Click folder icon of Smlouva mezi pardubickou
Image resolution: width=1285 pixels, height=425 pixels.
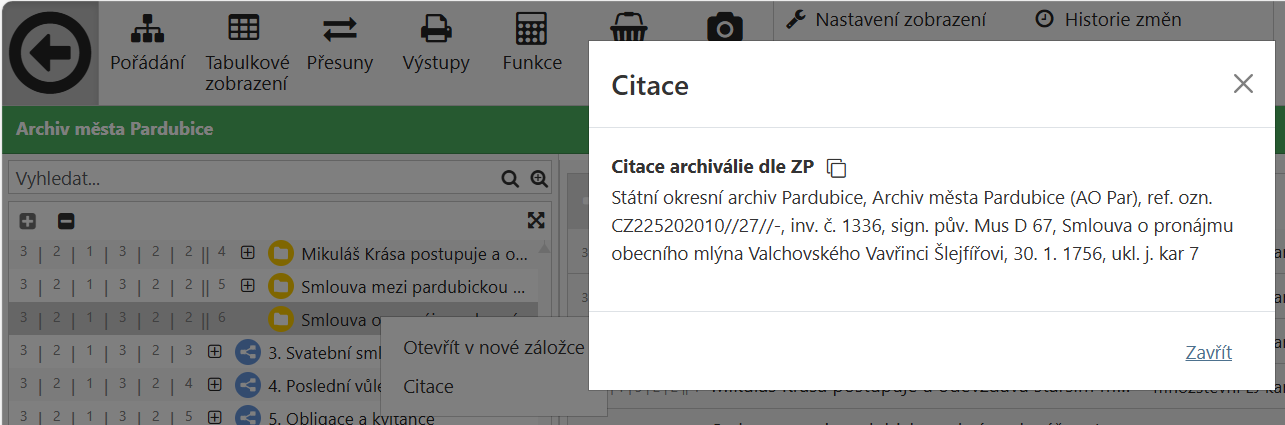pyautogui.click(x=280, y=287)
